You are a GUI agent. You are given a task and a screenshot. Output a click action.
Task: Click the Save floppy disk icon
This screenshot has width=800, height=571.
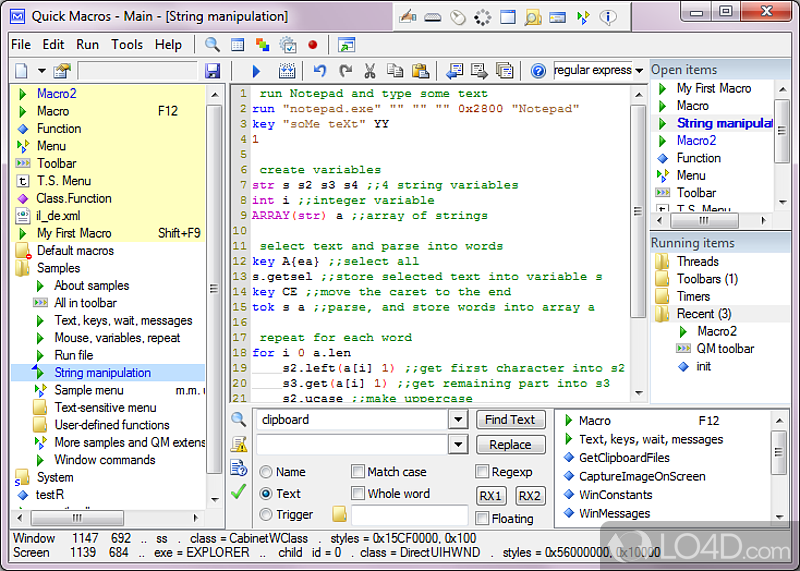coord(212,71)
